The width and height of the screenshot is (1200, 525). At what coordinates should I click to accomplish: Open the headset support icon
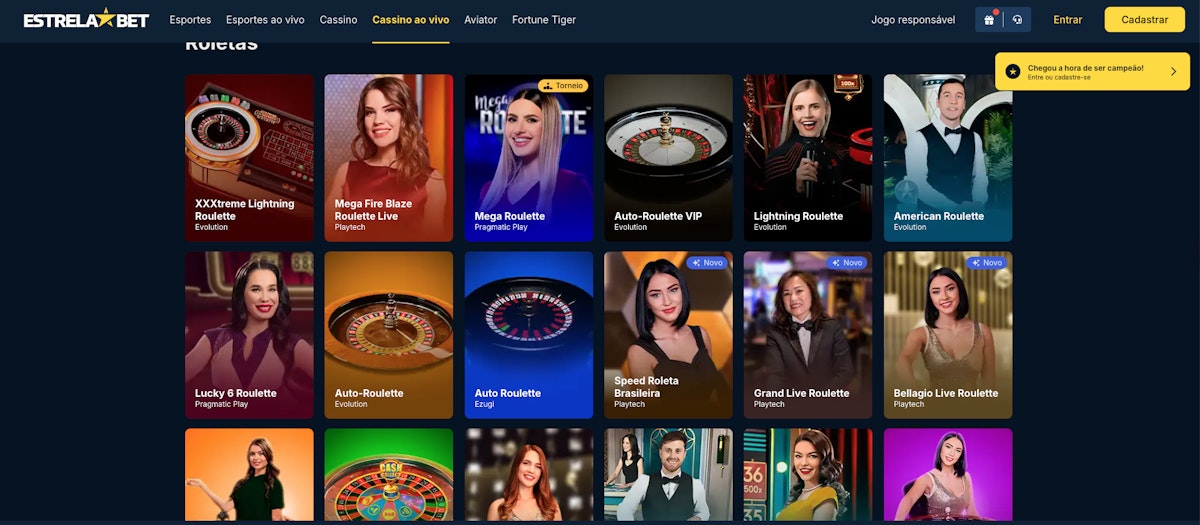pyautogui.click(x=1017, y=19)
